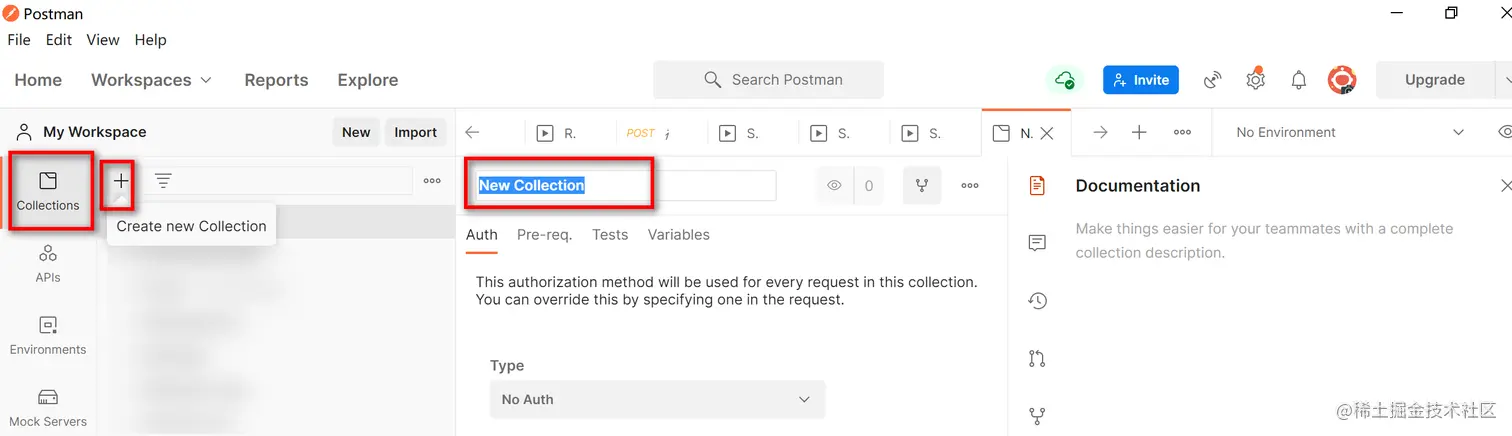1512x436 pixels.
Task: Click the sync cloud status icon
Action: (x=1065, y=80)
